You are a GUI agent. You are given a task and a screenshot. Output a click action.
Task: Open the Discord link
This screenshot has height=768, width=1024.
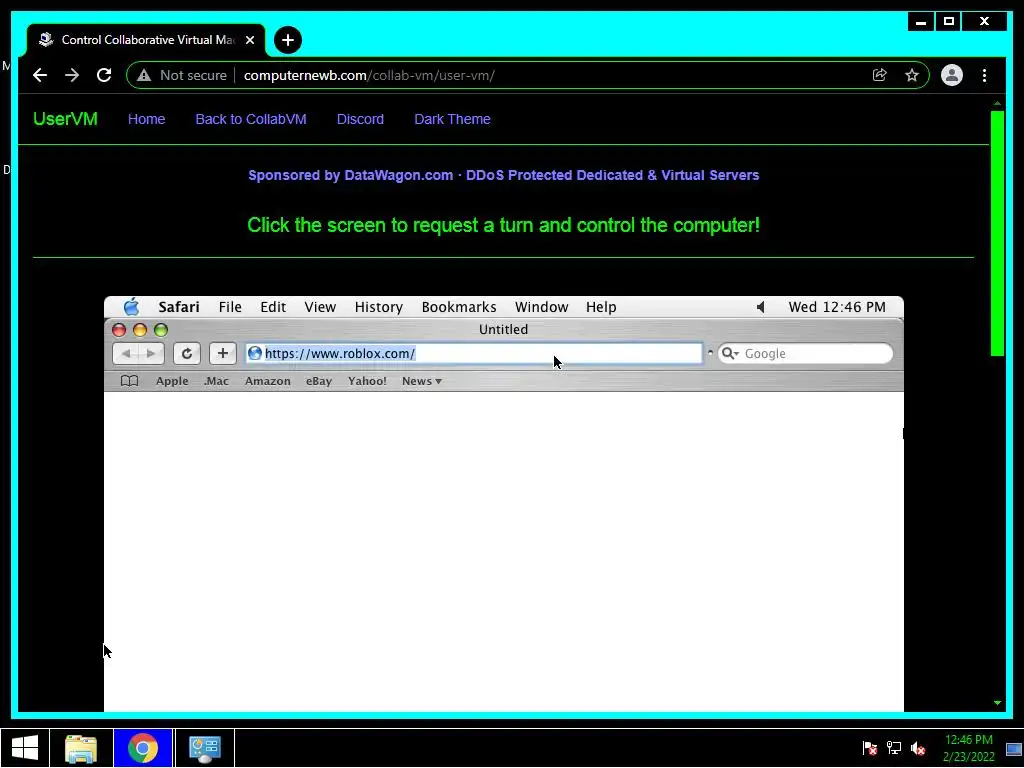coord(360,119)
